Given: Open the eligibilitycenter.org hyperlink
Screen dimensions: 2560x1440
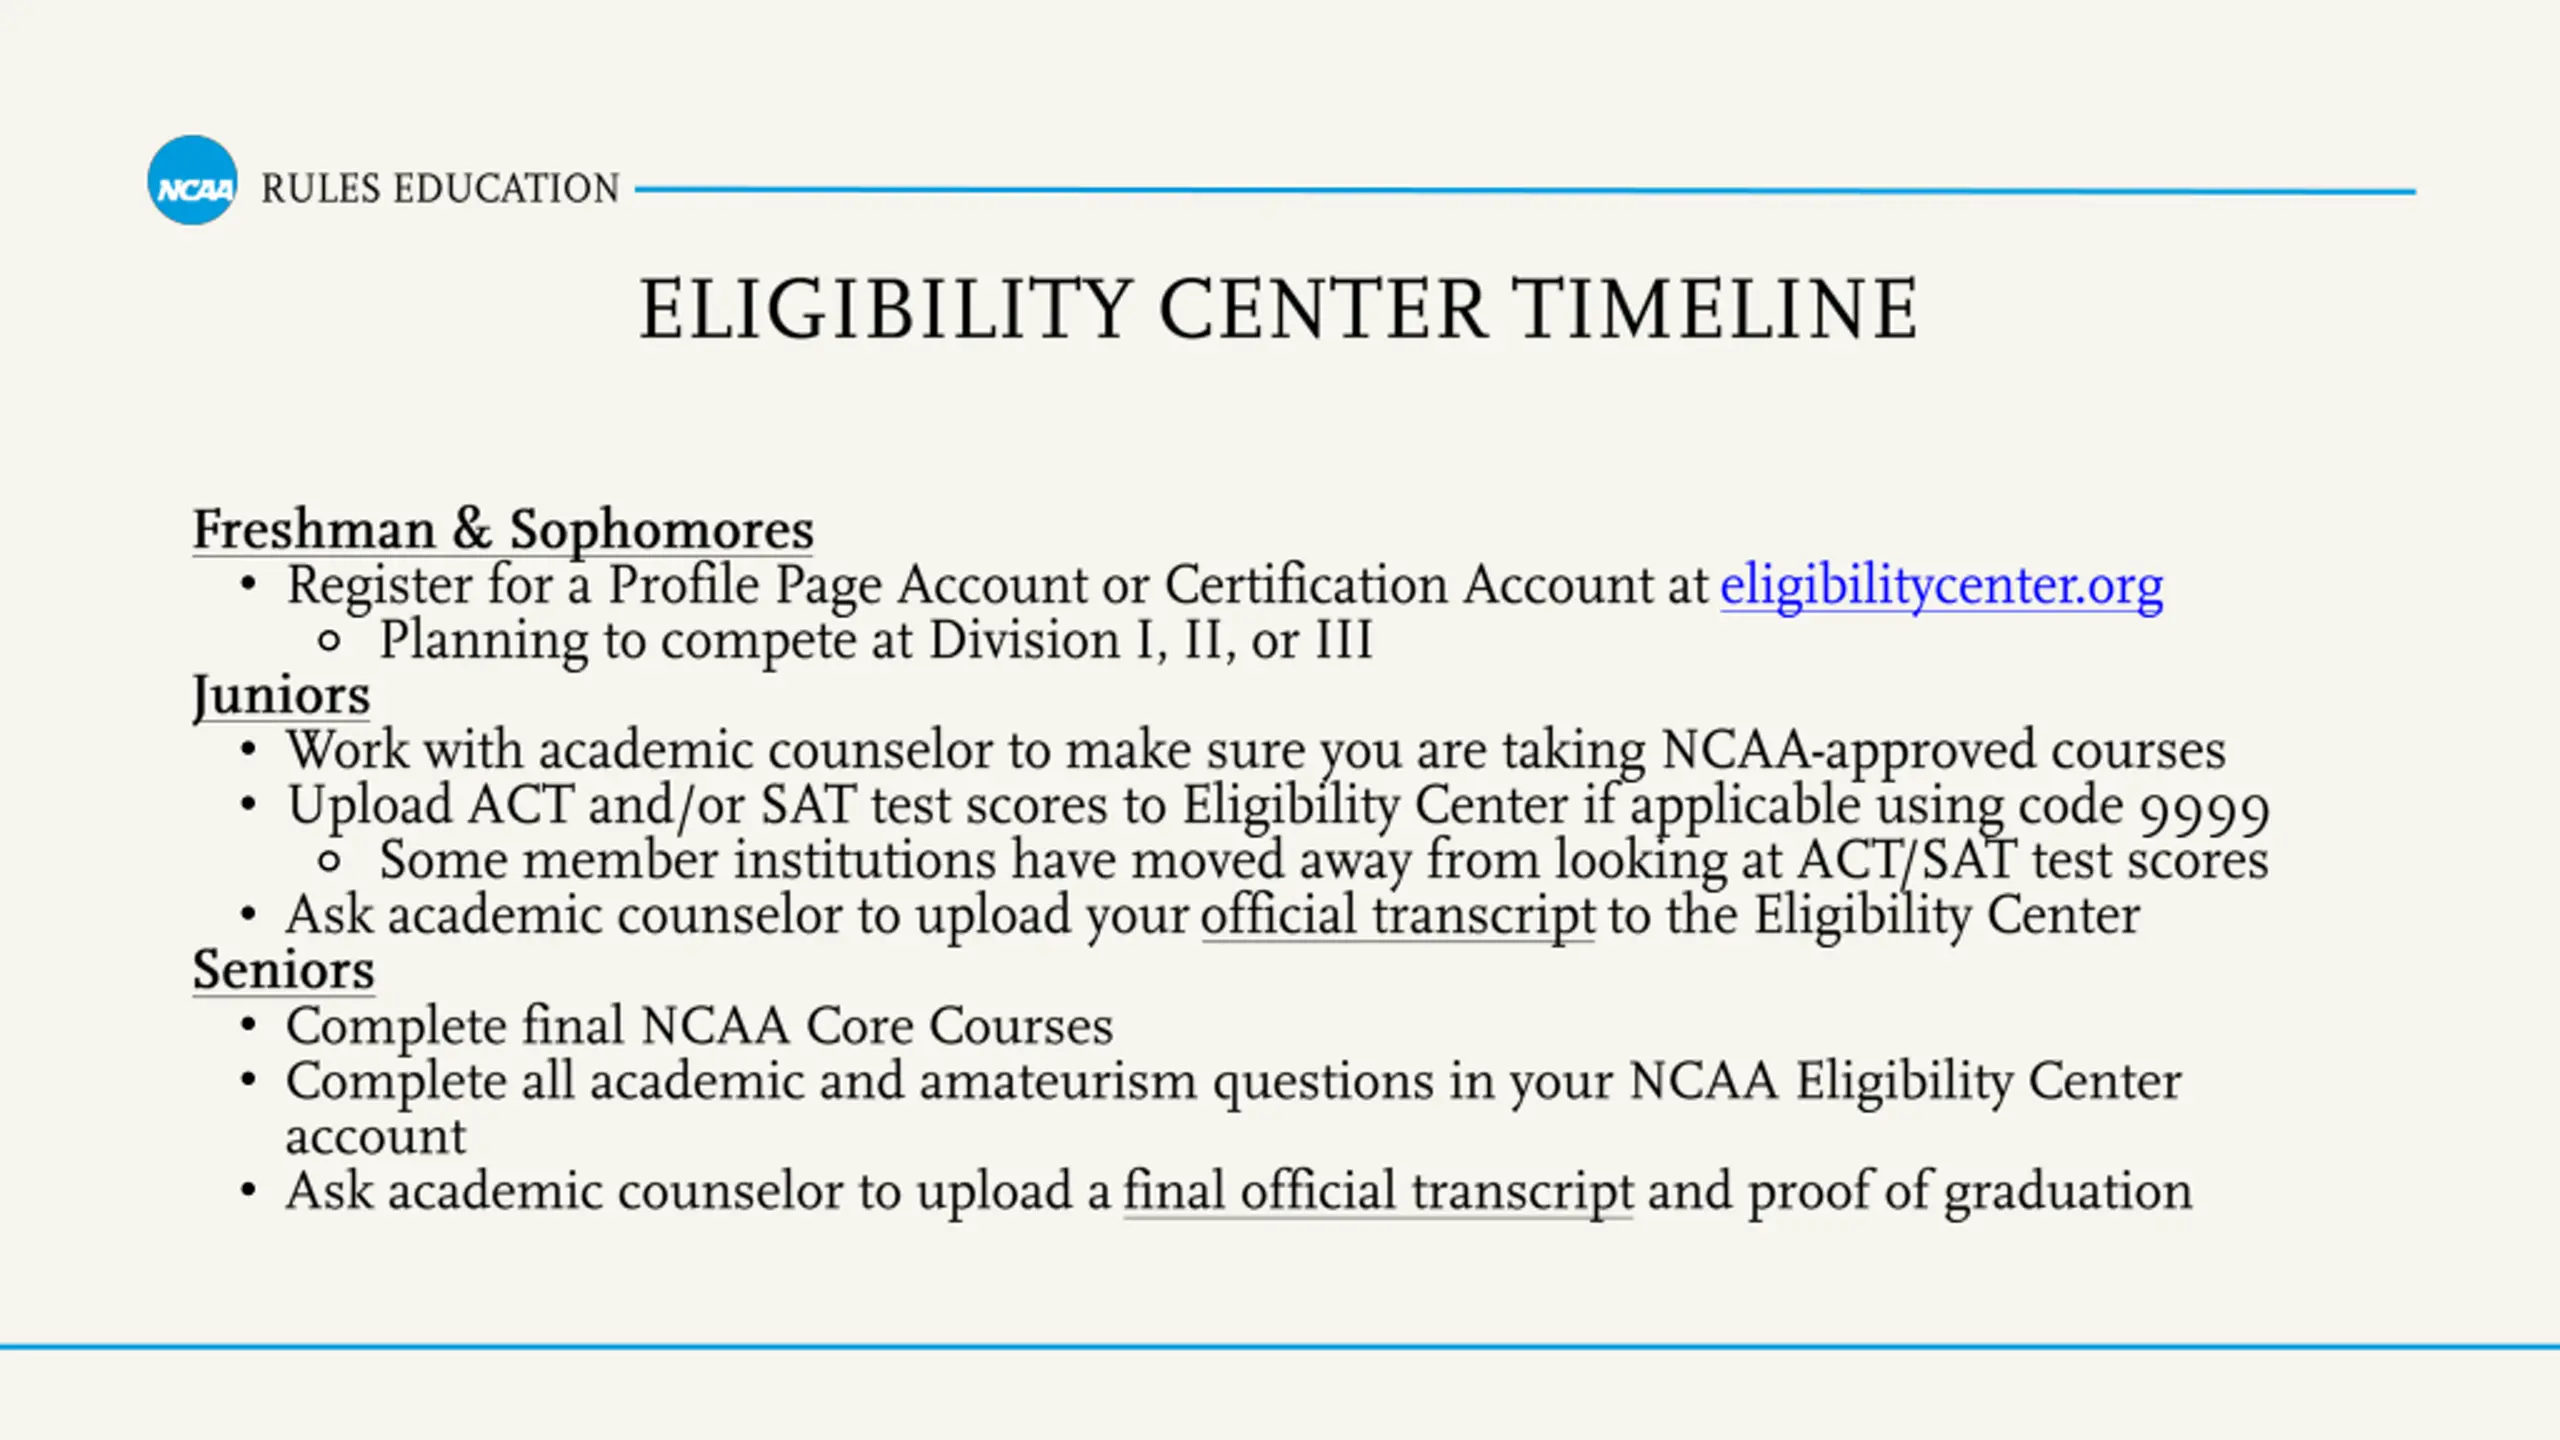Looking at the screenshot, I should 1941,586.
